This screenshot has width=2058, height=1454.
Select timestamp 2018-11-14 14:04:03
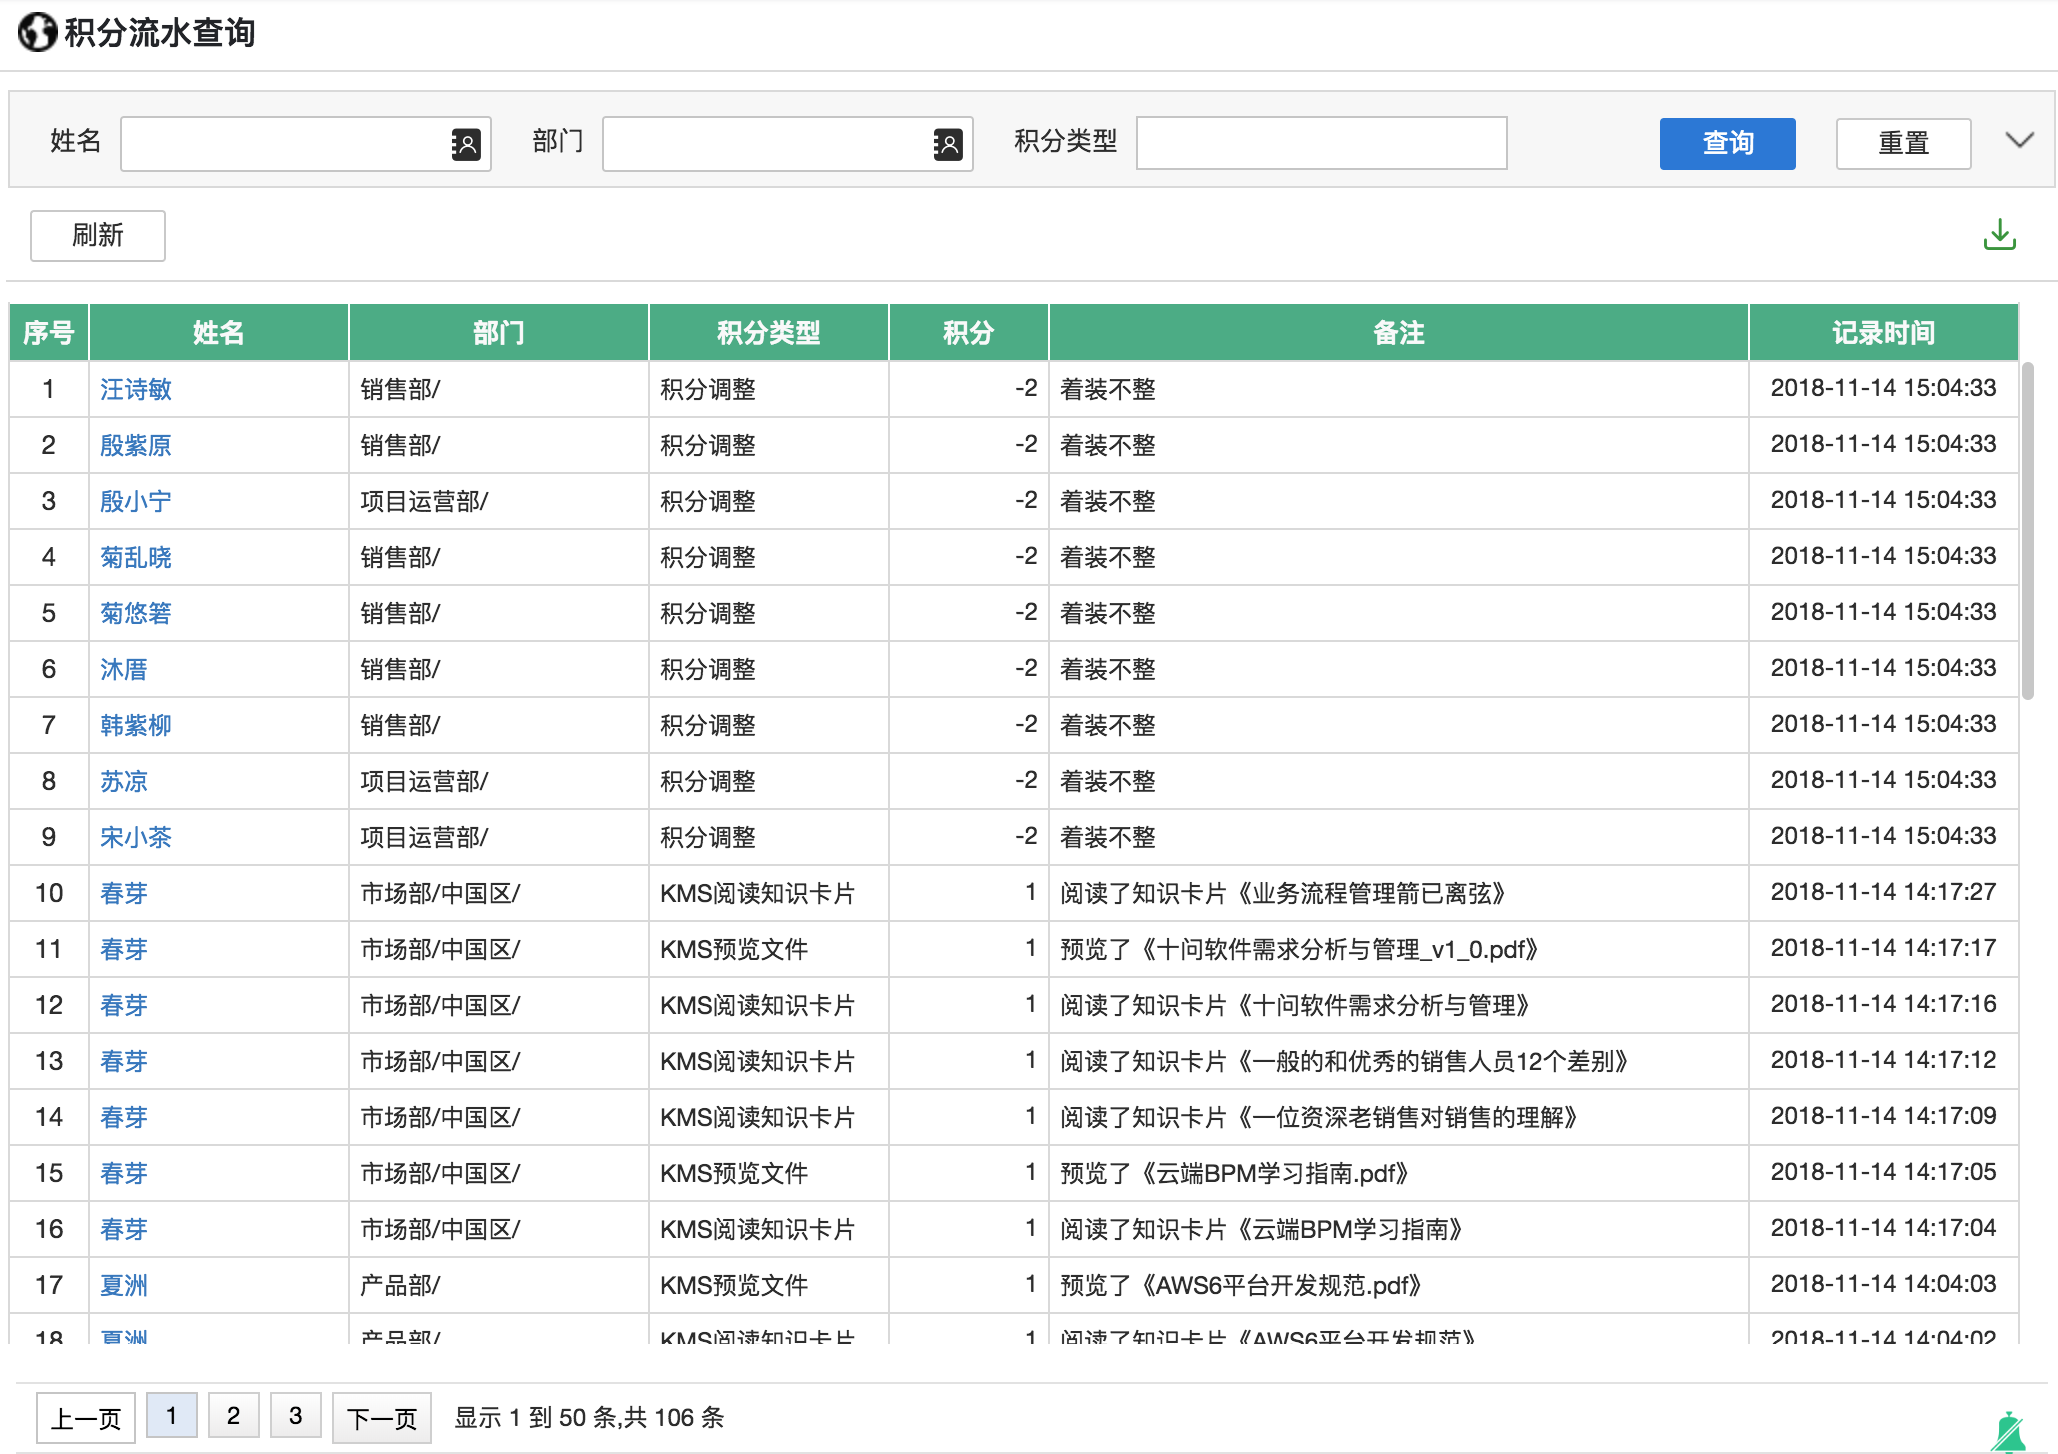[1883, 1284]
